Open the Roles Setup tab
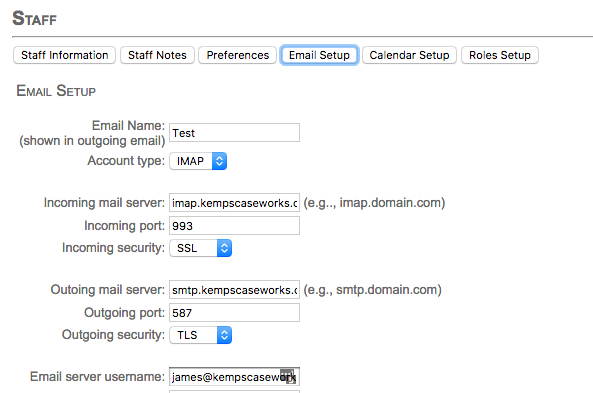This screenshot has width=593, height=393. (x=500, y=55)
